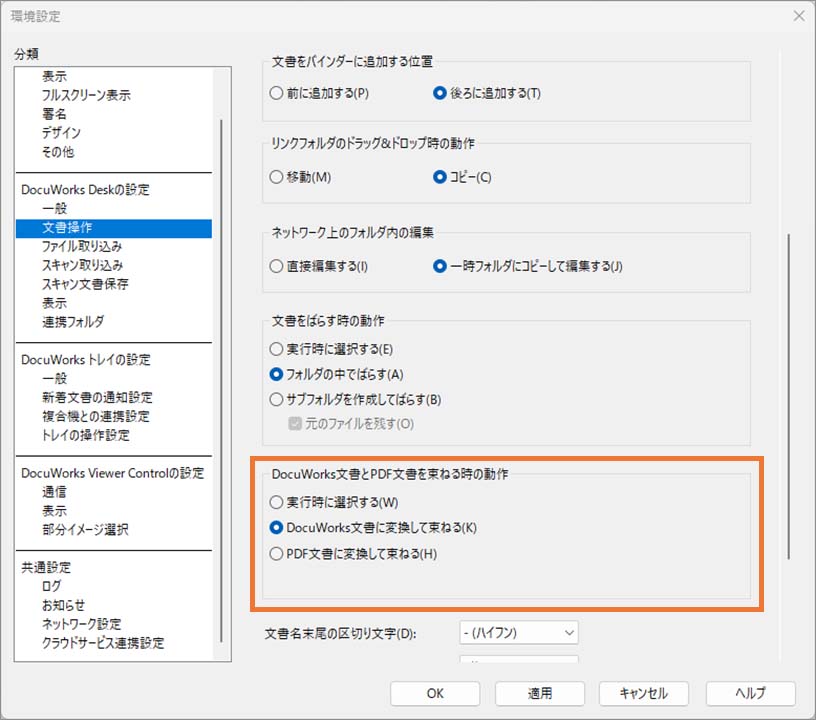
Task: Open the 文書名末尾の区切り文字 dropdown
Action: (x=519, y=633)
